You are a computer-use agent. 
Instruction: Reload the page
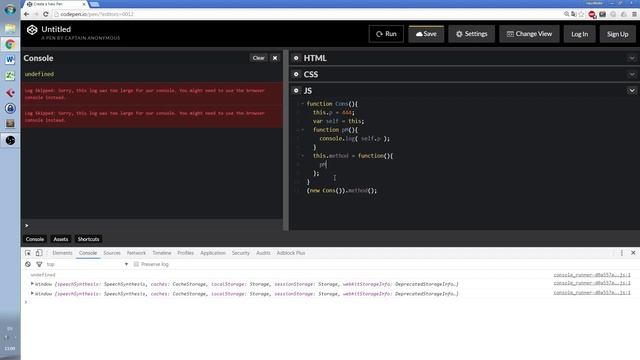click(46, 14)
